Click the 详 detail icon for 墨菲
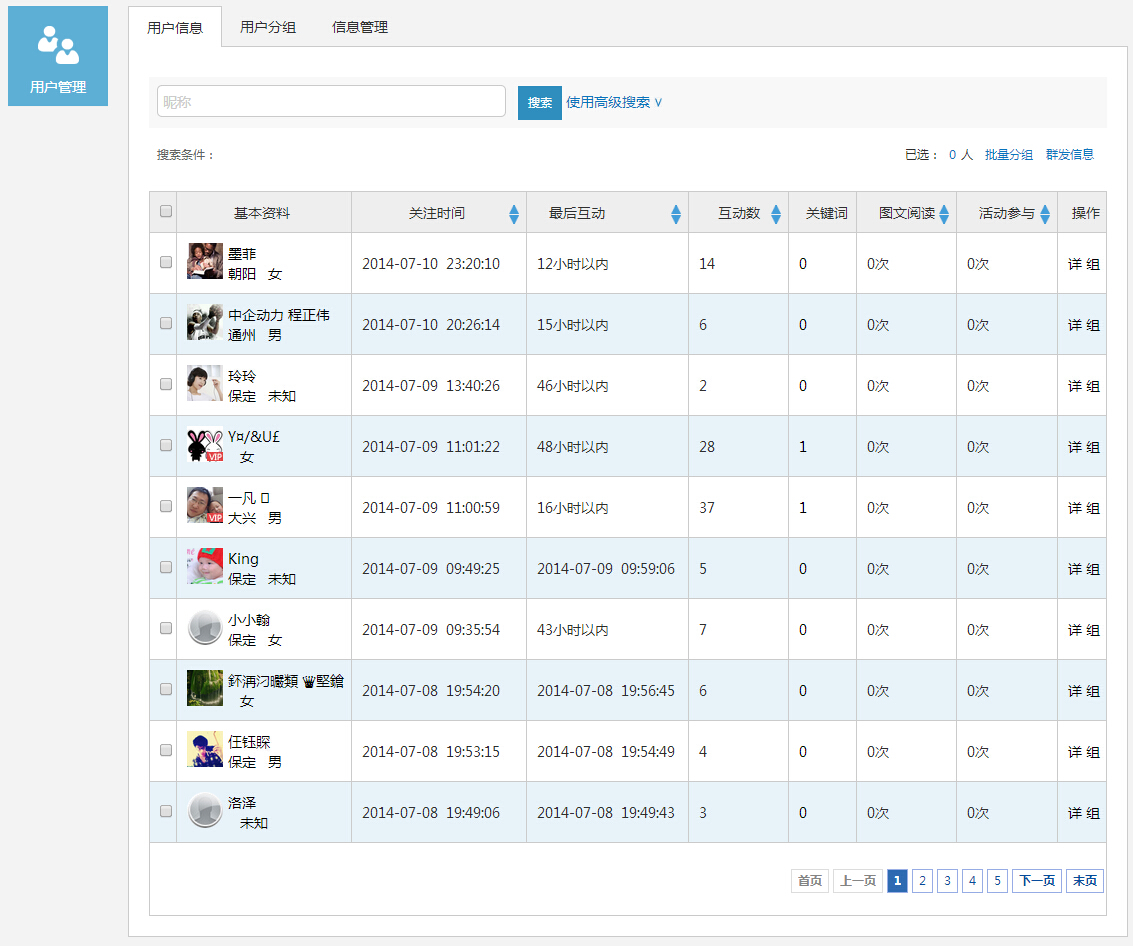This screenshot has height=946, width=1133. click(x=1074, y=264)
